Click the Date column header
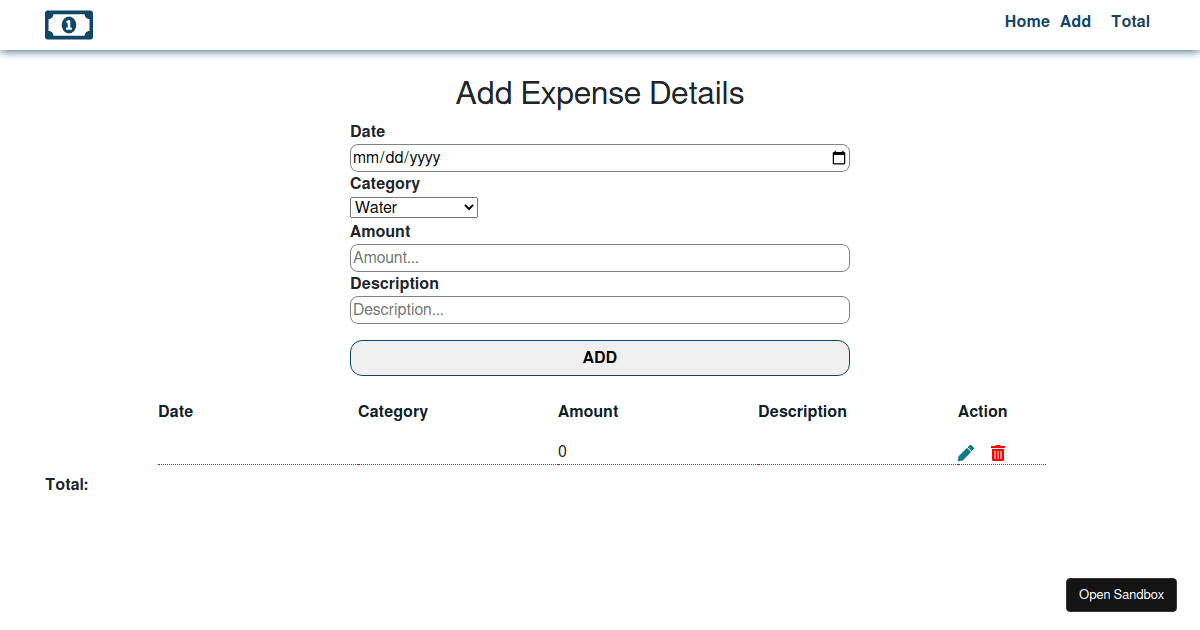1200x630 pixels. [175, 411]
